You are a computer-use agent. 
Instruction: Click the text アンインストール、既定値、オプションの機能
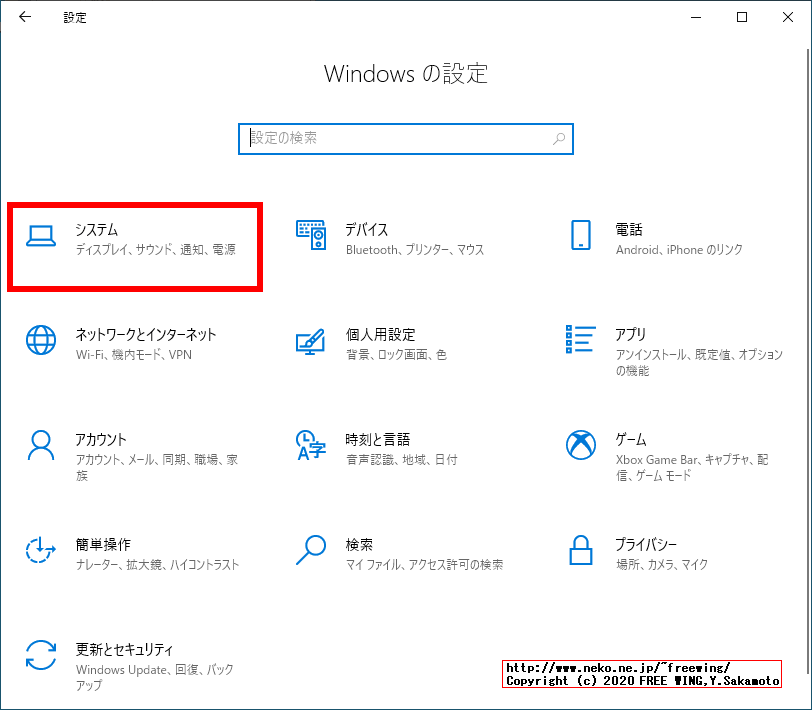(699, 363)
